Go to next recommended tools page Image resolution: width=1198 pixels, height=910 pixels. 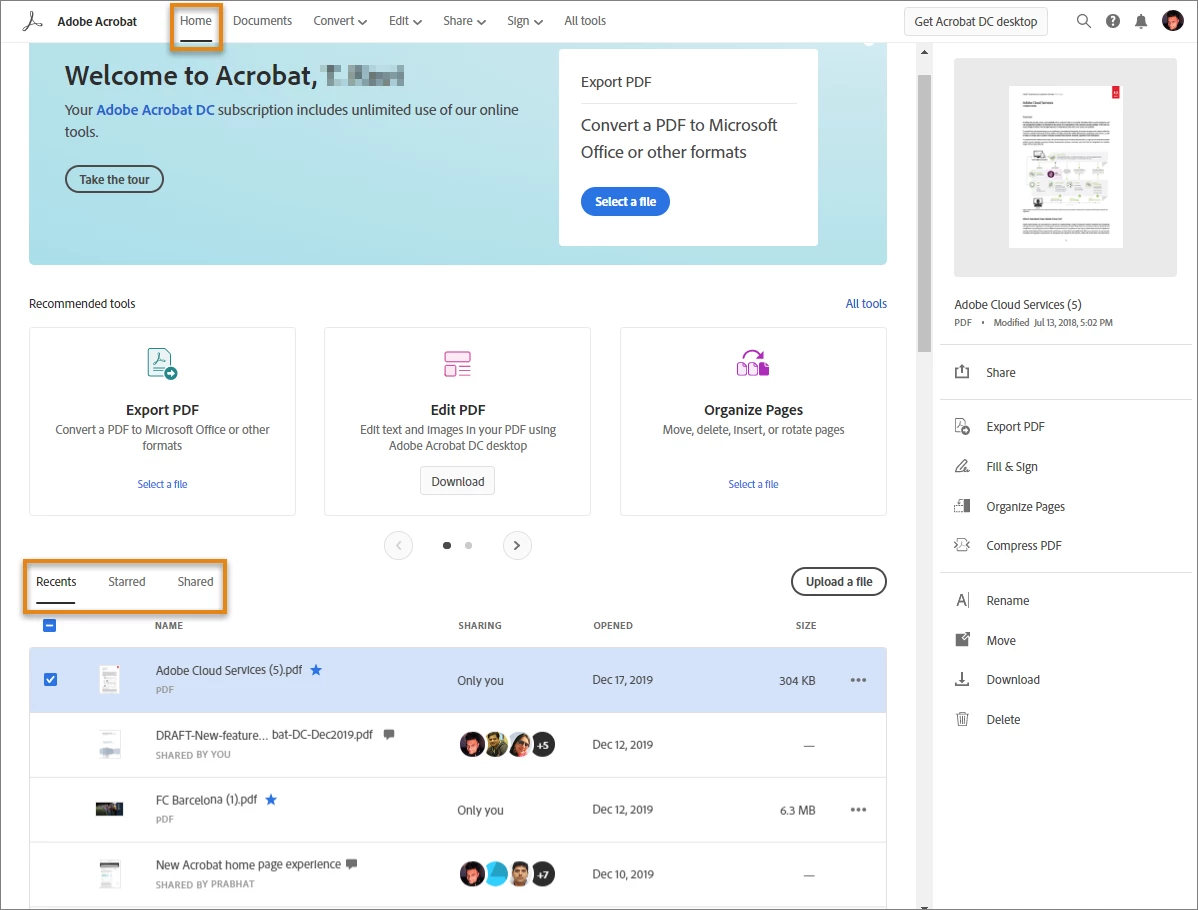[x=517, y=546]
